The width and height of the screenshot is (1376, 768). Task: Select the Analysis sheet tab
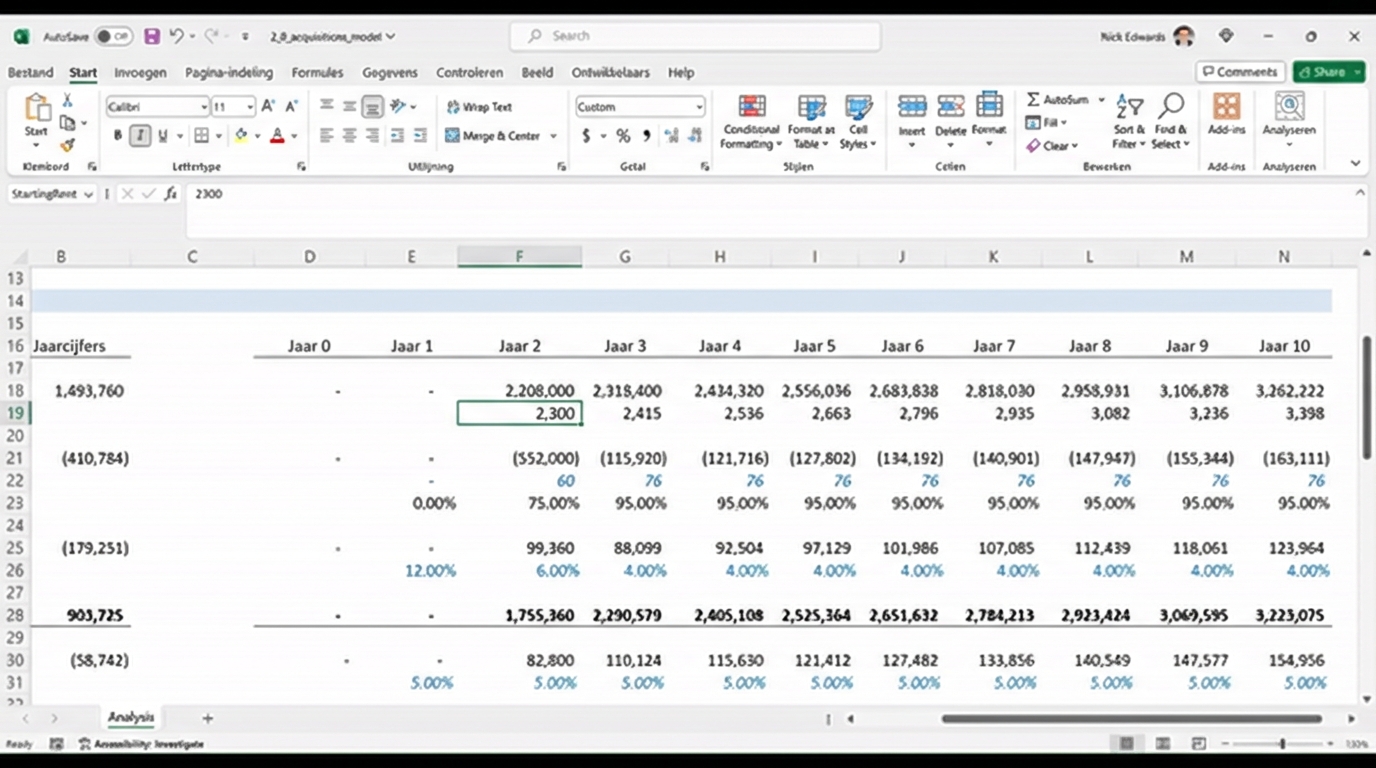point(131,717)
